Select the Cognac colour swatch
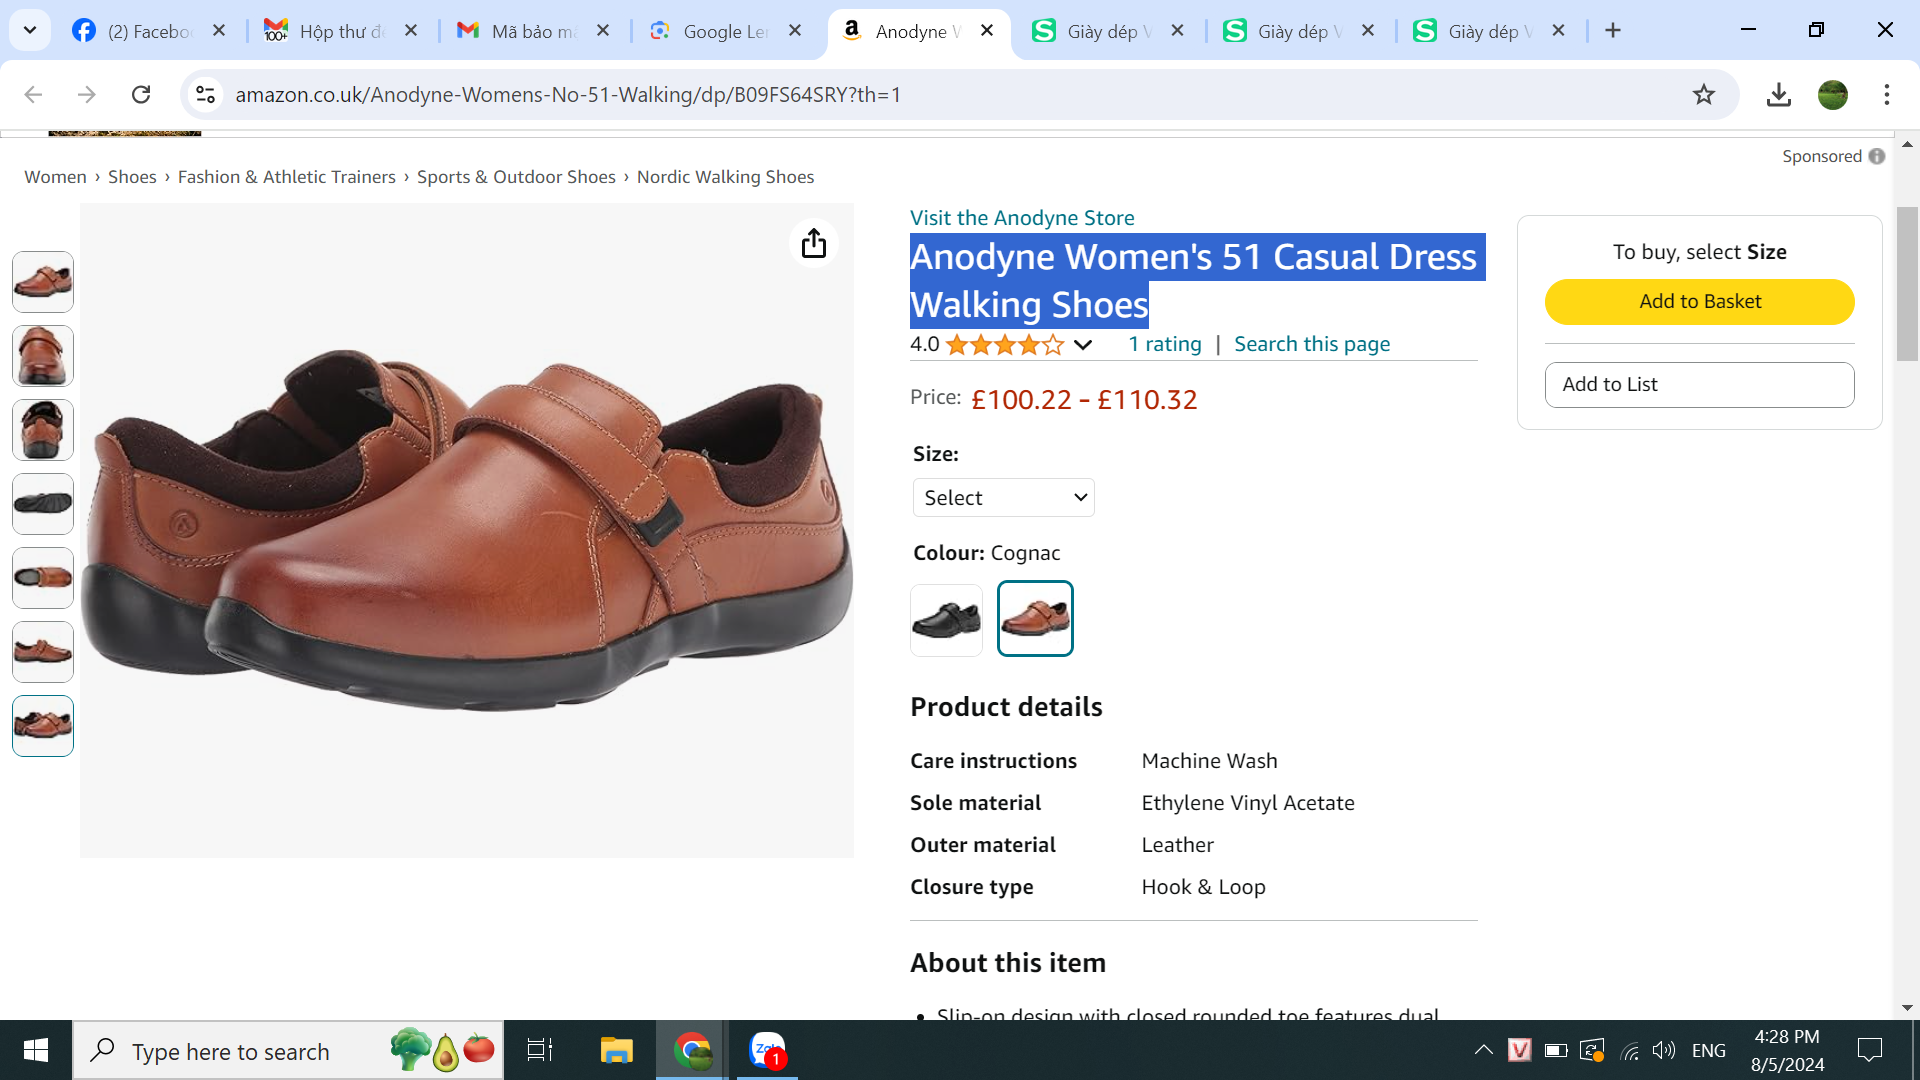The image size is (1920, 1080). point(1035,619)
